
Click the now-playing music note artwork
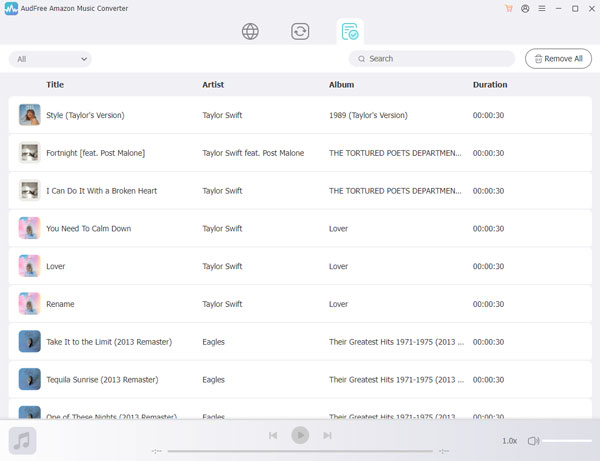[23, 441]
